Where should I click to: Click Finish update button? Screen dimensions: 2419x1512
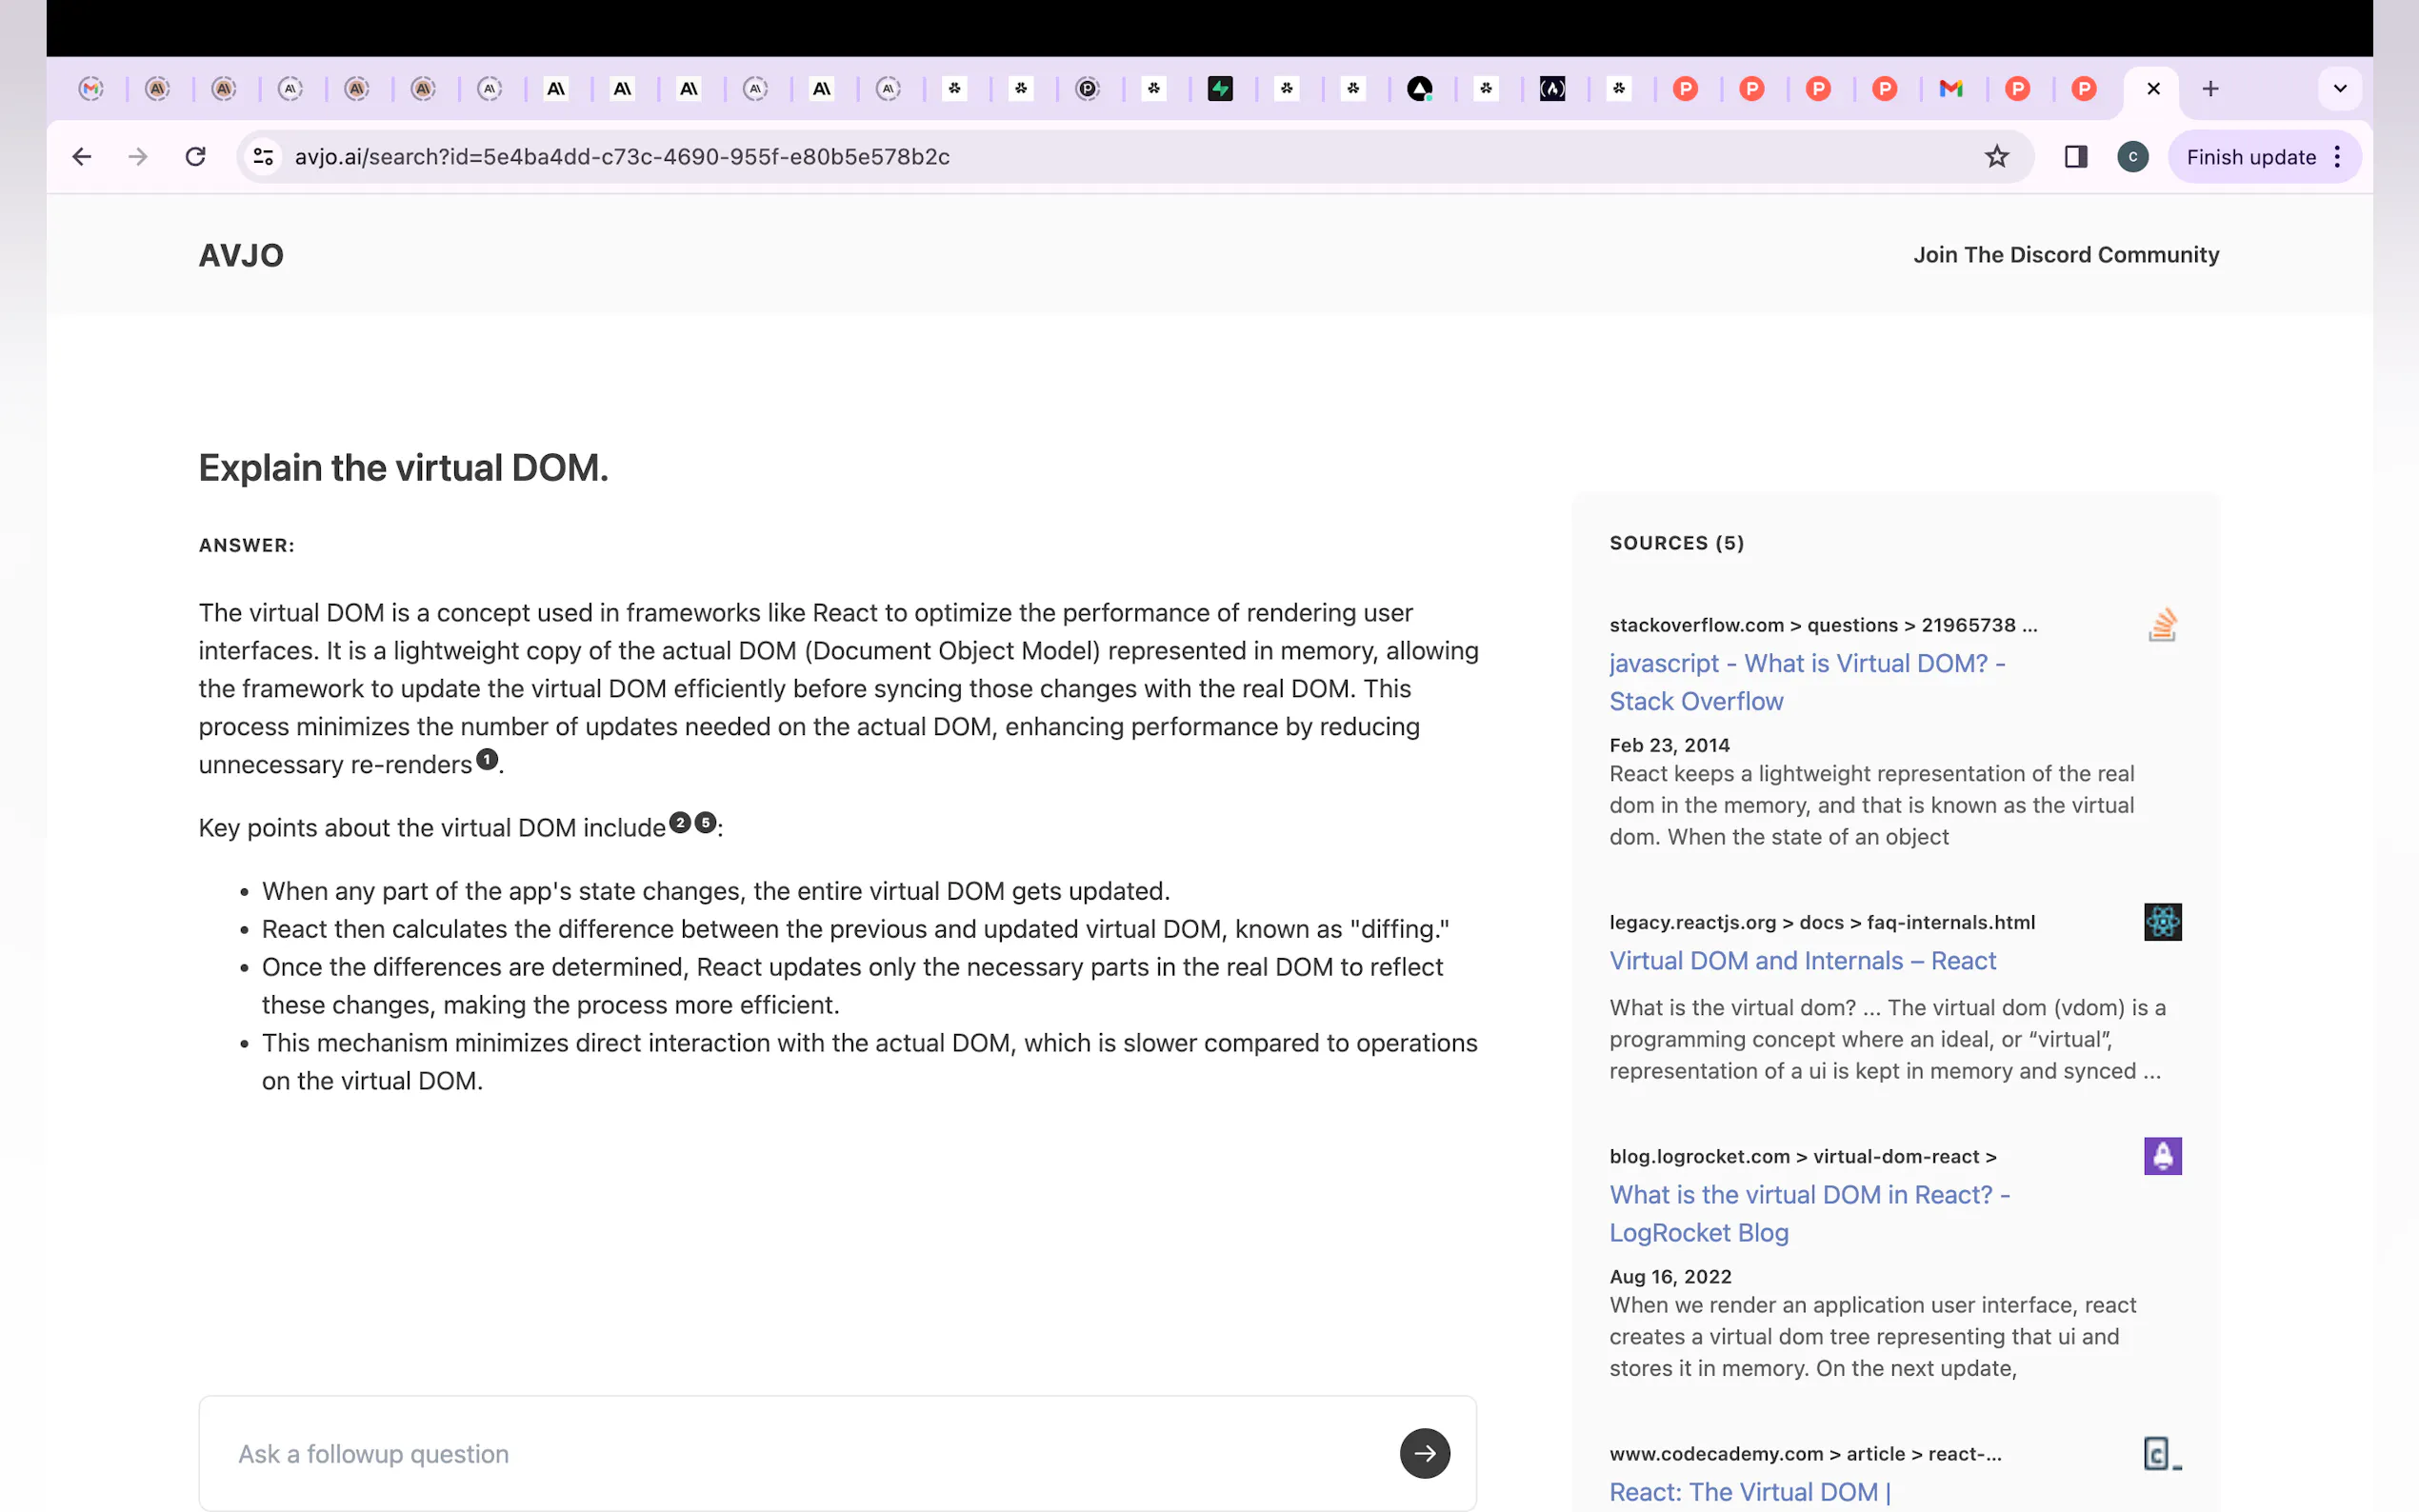[2250, 157]
